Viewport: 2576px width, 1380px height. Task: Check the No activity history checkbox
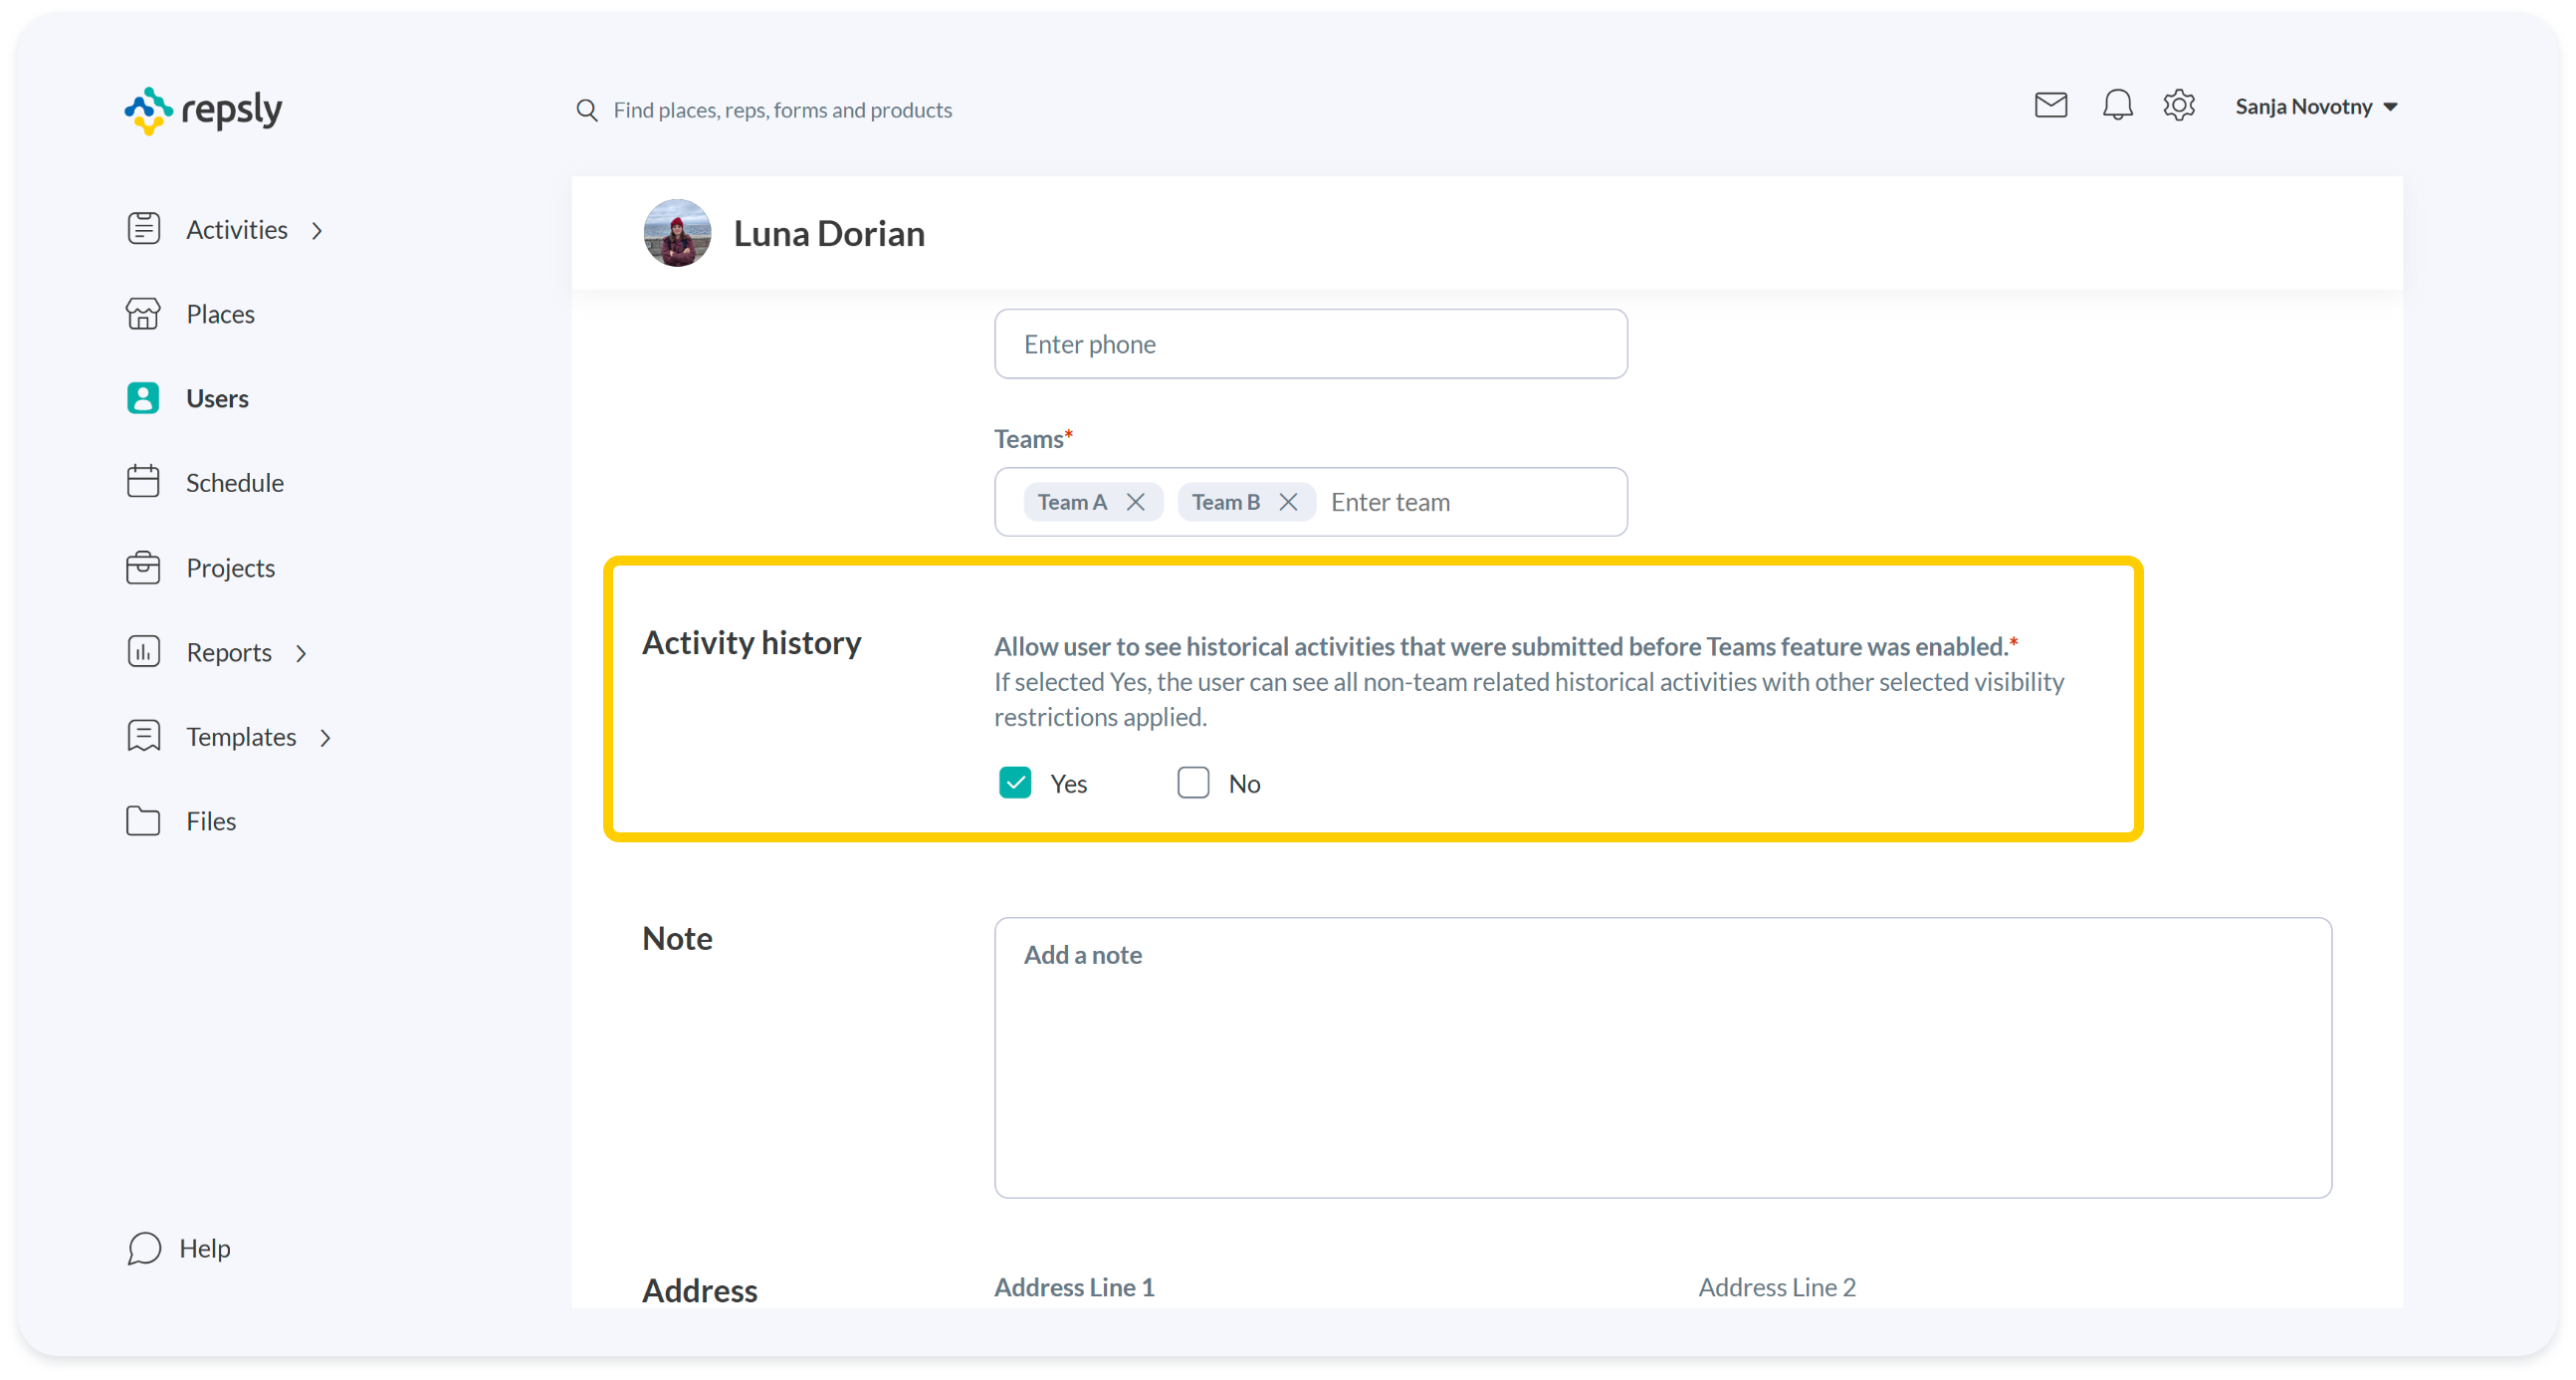1193,783
